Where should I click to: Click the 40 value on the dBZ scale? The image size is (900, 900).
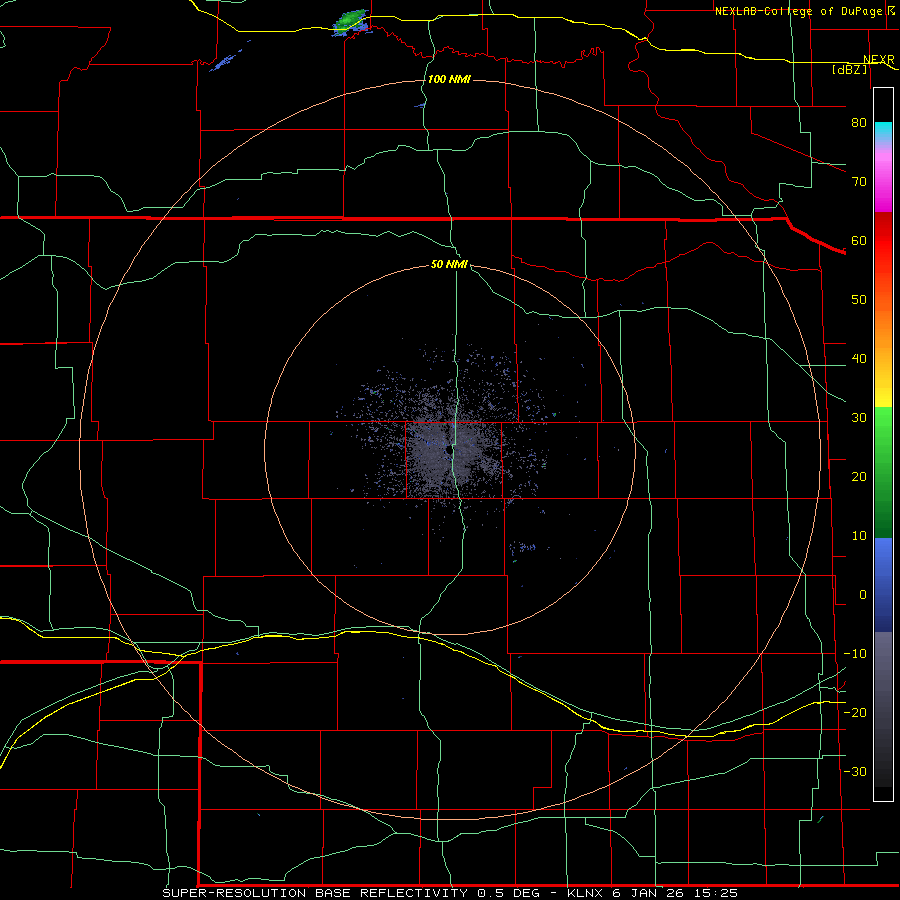tap(859, 359)
